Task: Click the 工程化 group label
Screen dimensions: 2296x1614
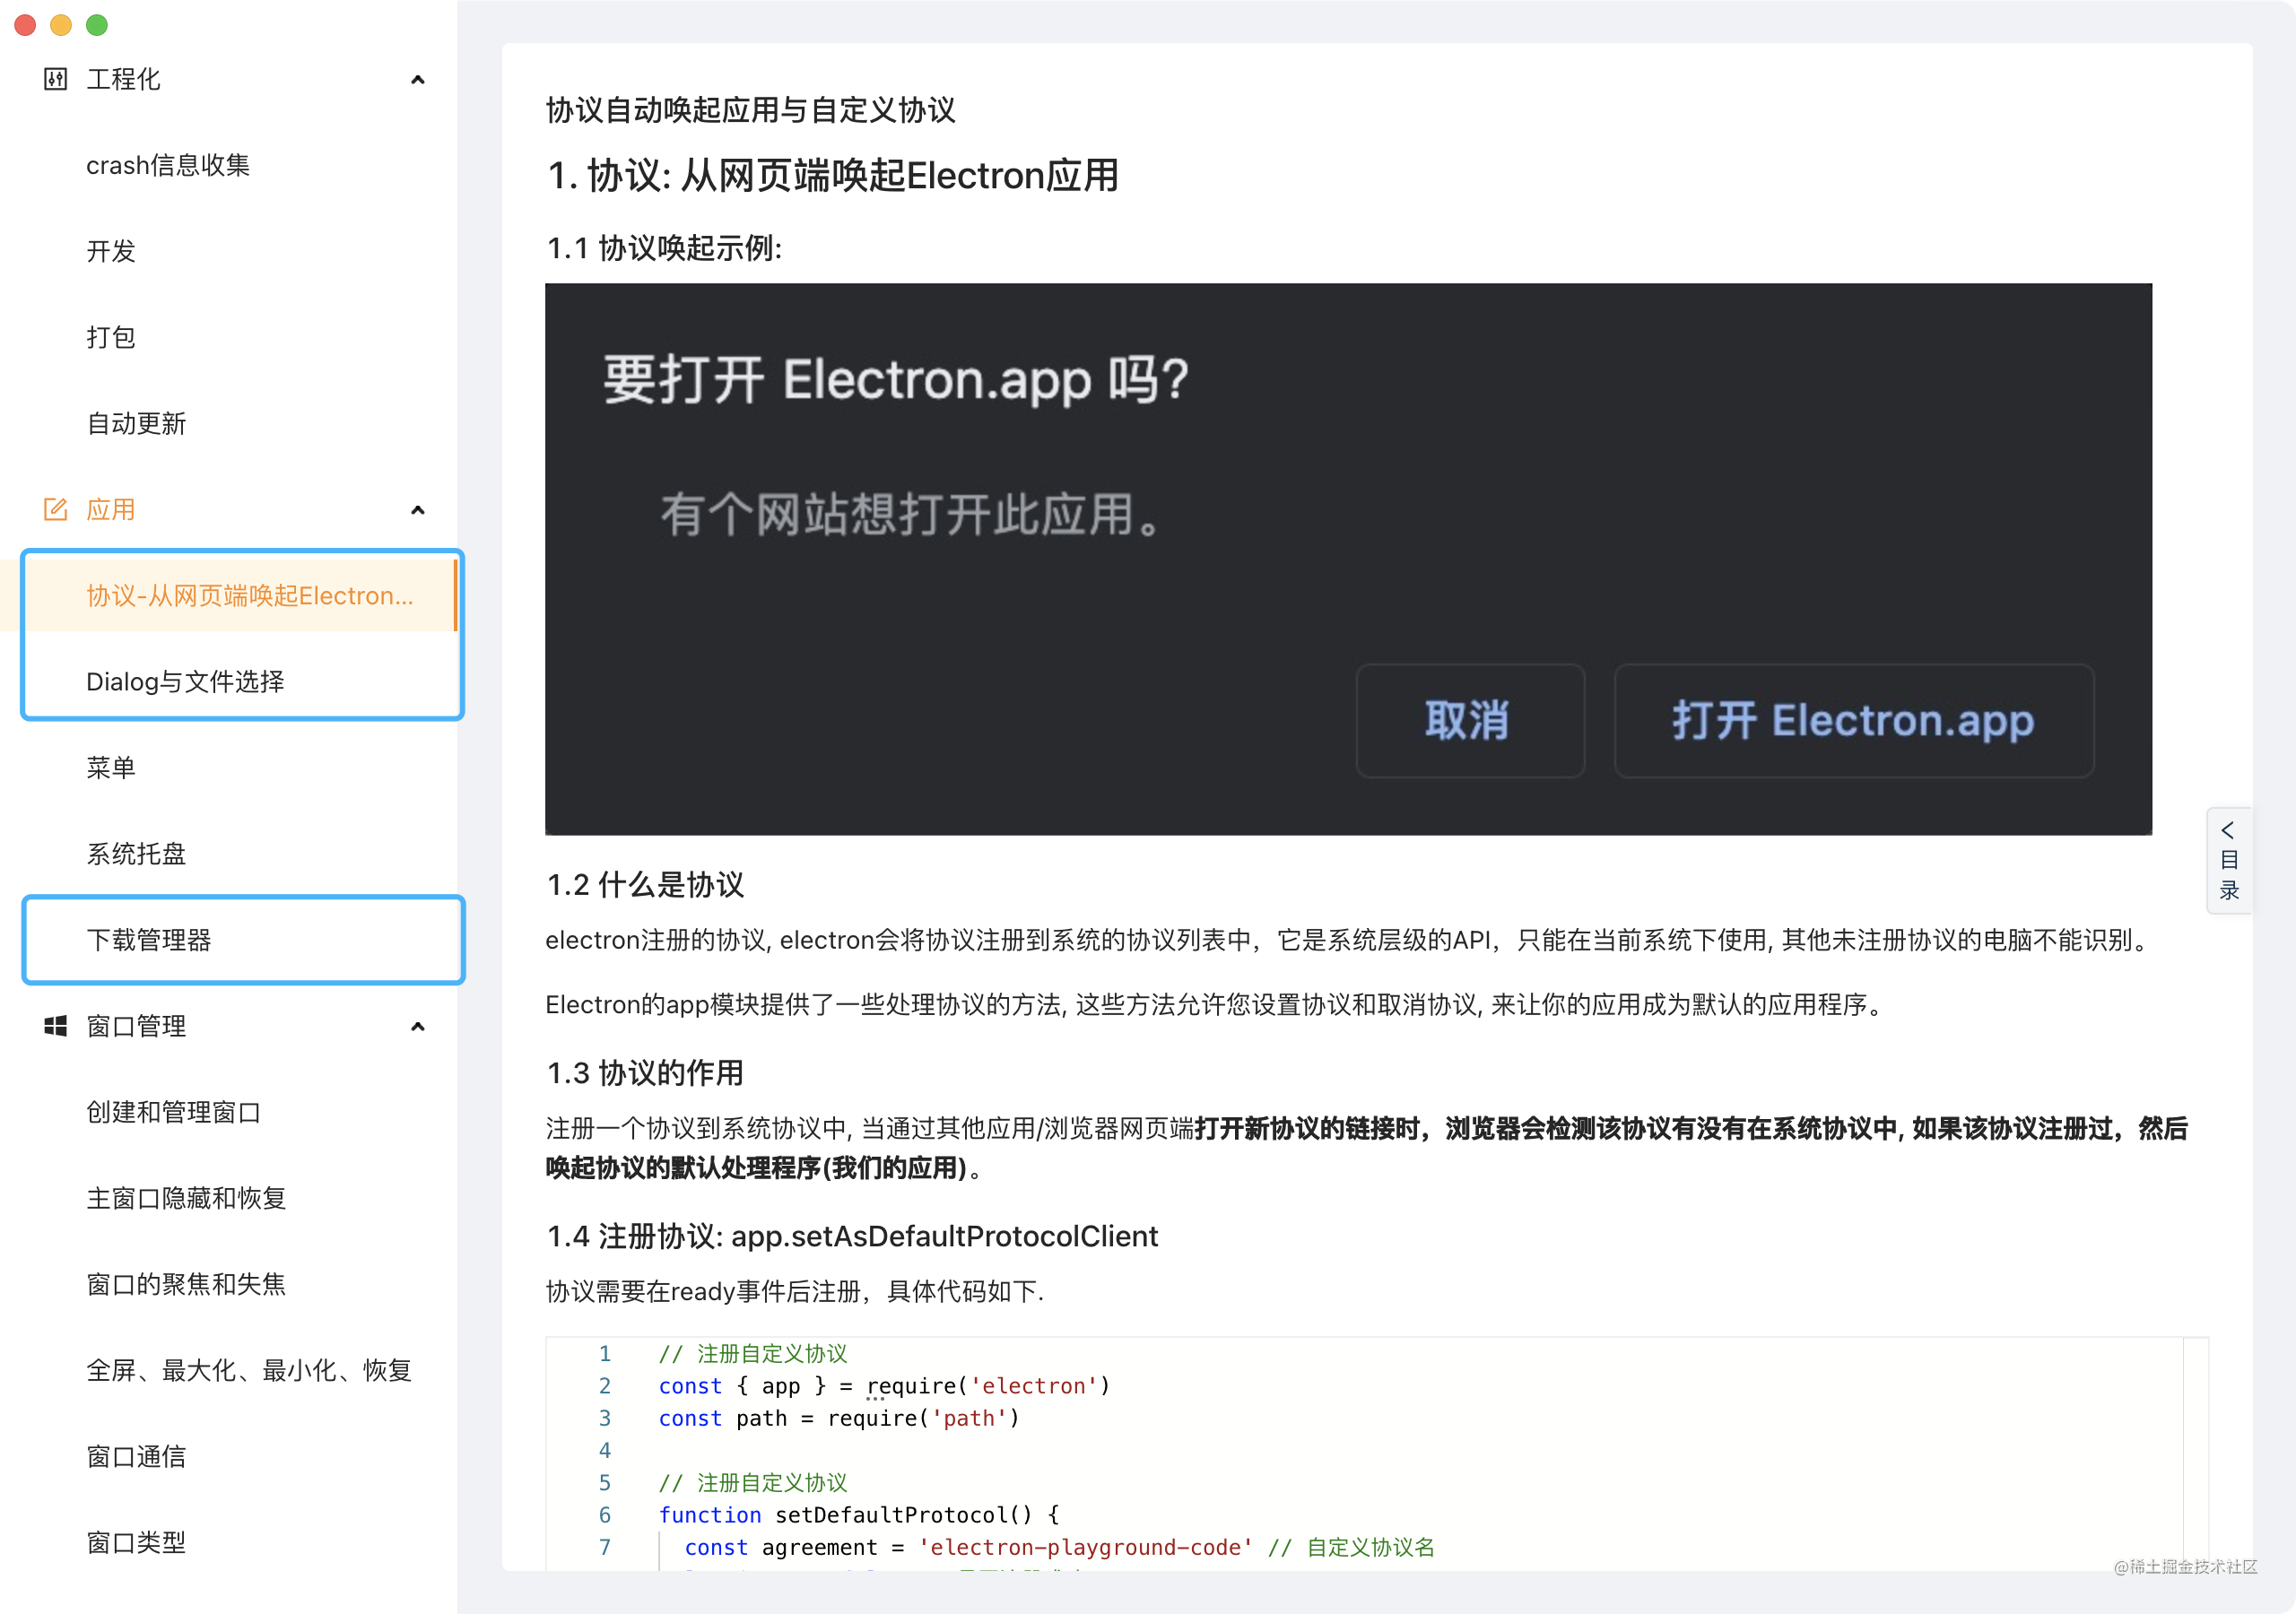Action: coord(123,79)
